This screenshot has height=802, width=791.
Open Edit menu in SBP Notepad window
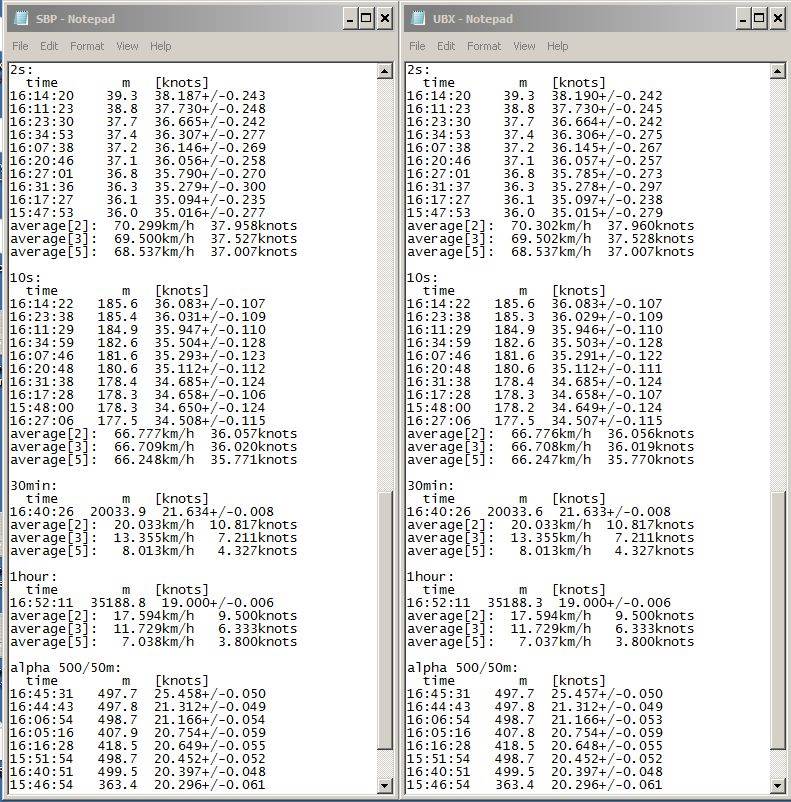point(49,46)
